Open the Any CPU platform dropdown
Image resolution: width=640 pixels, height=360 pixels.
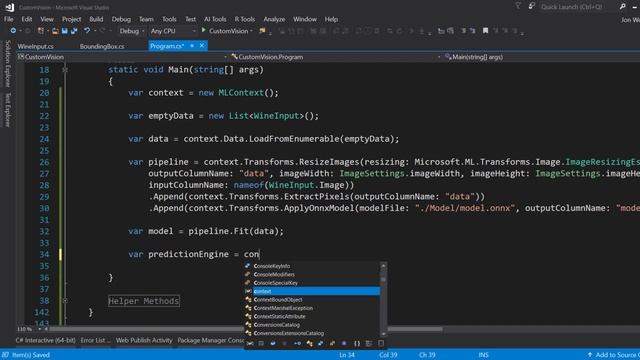173,31
